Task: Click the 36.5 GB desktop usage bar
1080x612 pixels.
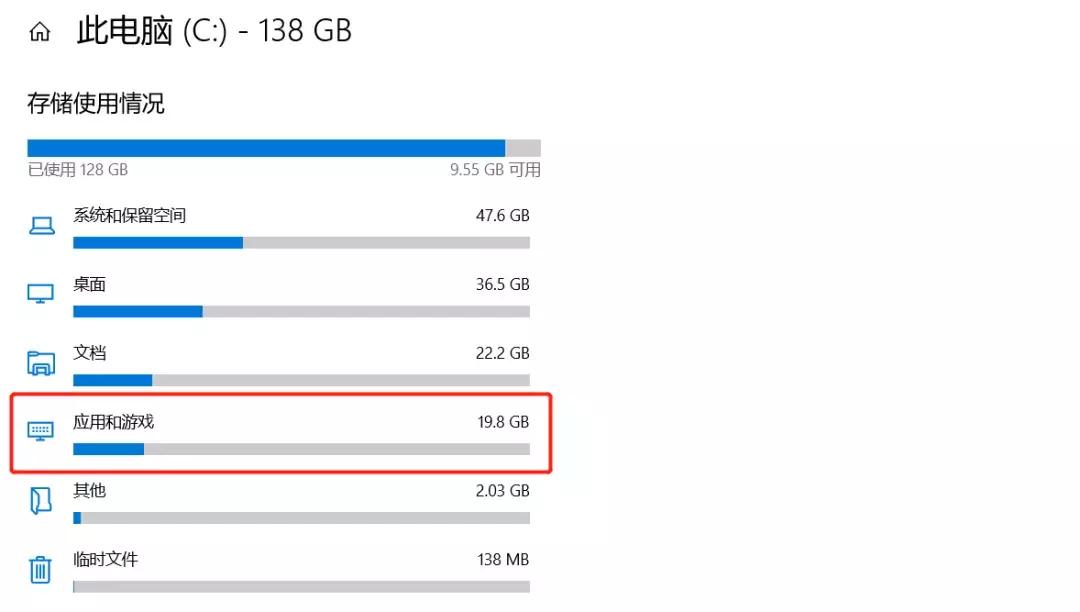Action: pyautogui.click(x=301, y=312)
